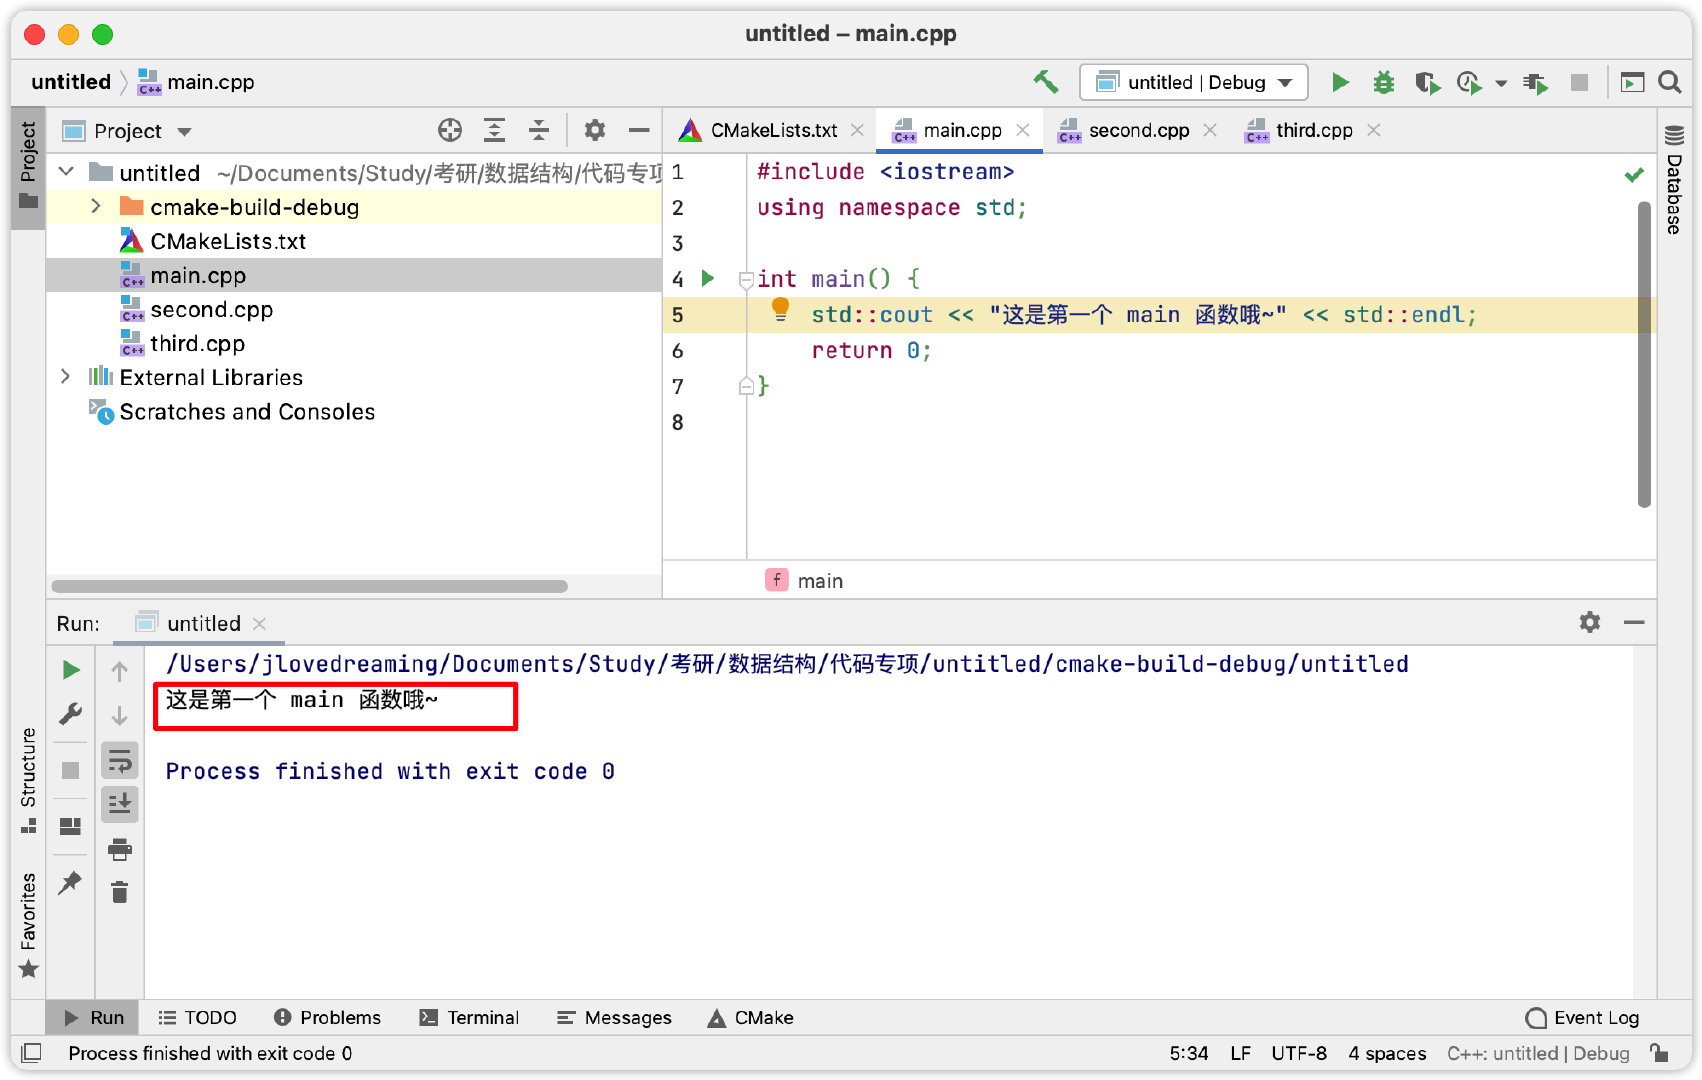Run the untitled configuration
This screenshot has height=1080, width=1702.
click(1340, 82)
